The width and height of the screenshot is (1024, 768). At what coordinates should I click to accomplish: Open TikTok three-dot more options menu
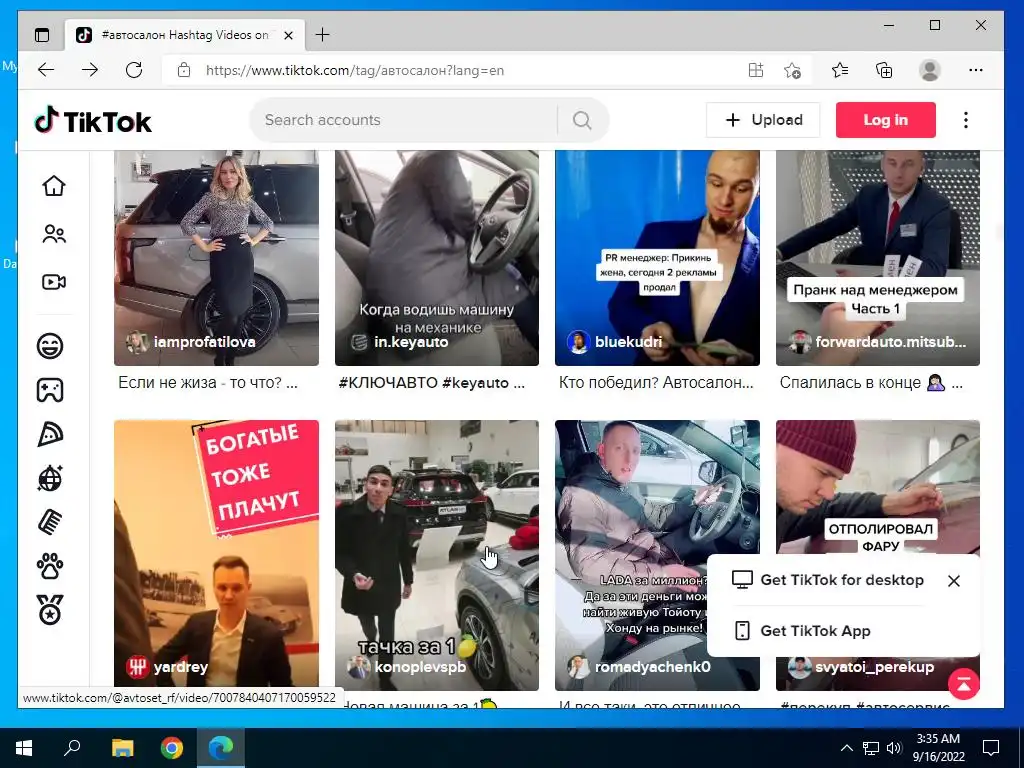tap(966, 120)
